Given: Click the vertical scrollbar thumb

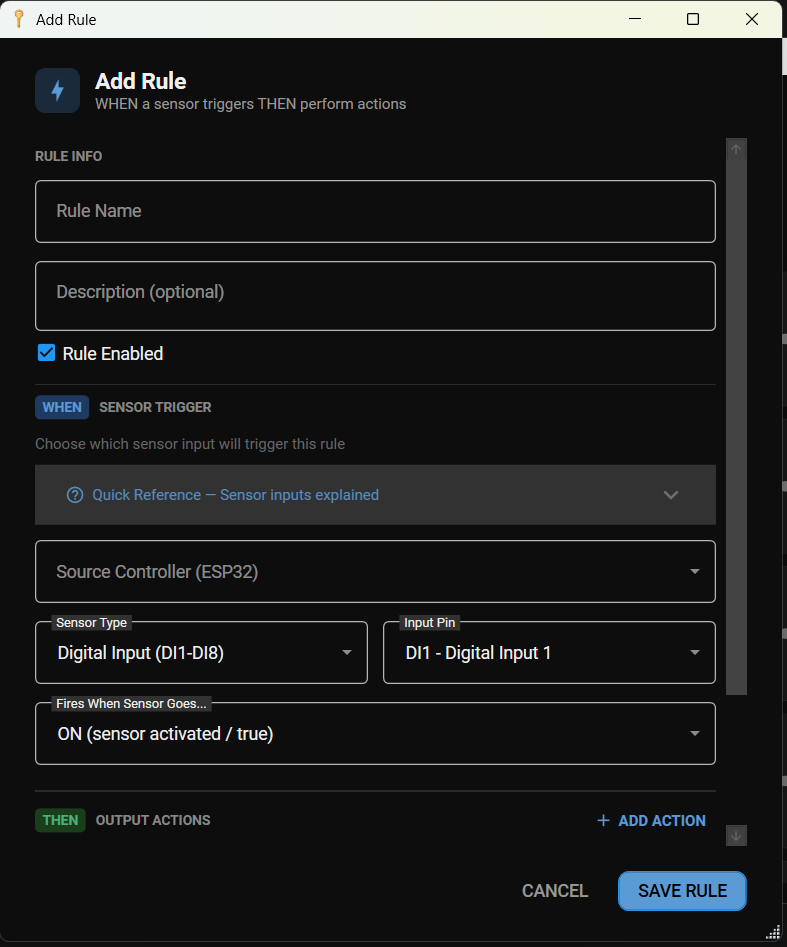Looking at the screenshot, I should 736,428.
